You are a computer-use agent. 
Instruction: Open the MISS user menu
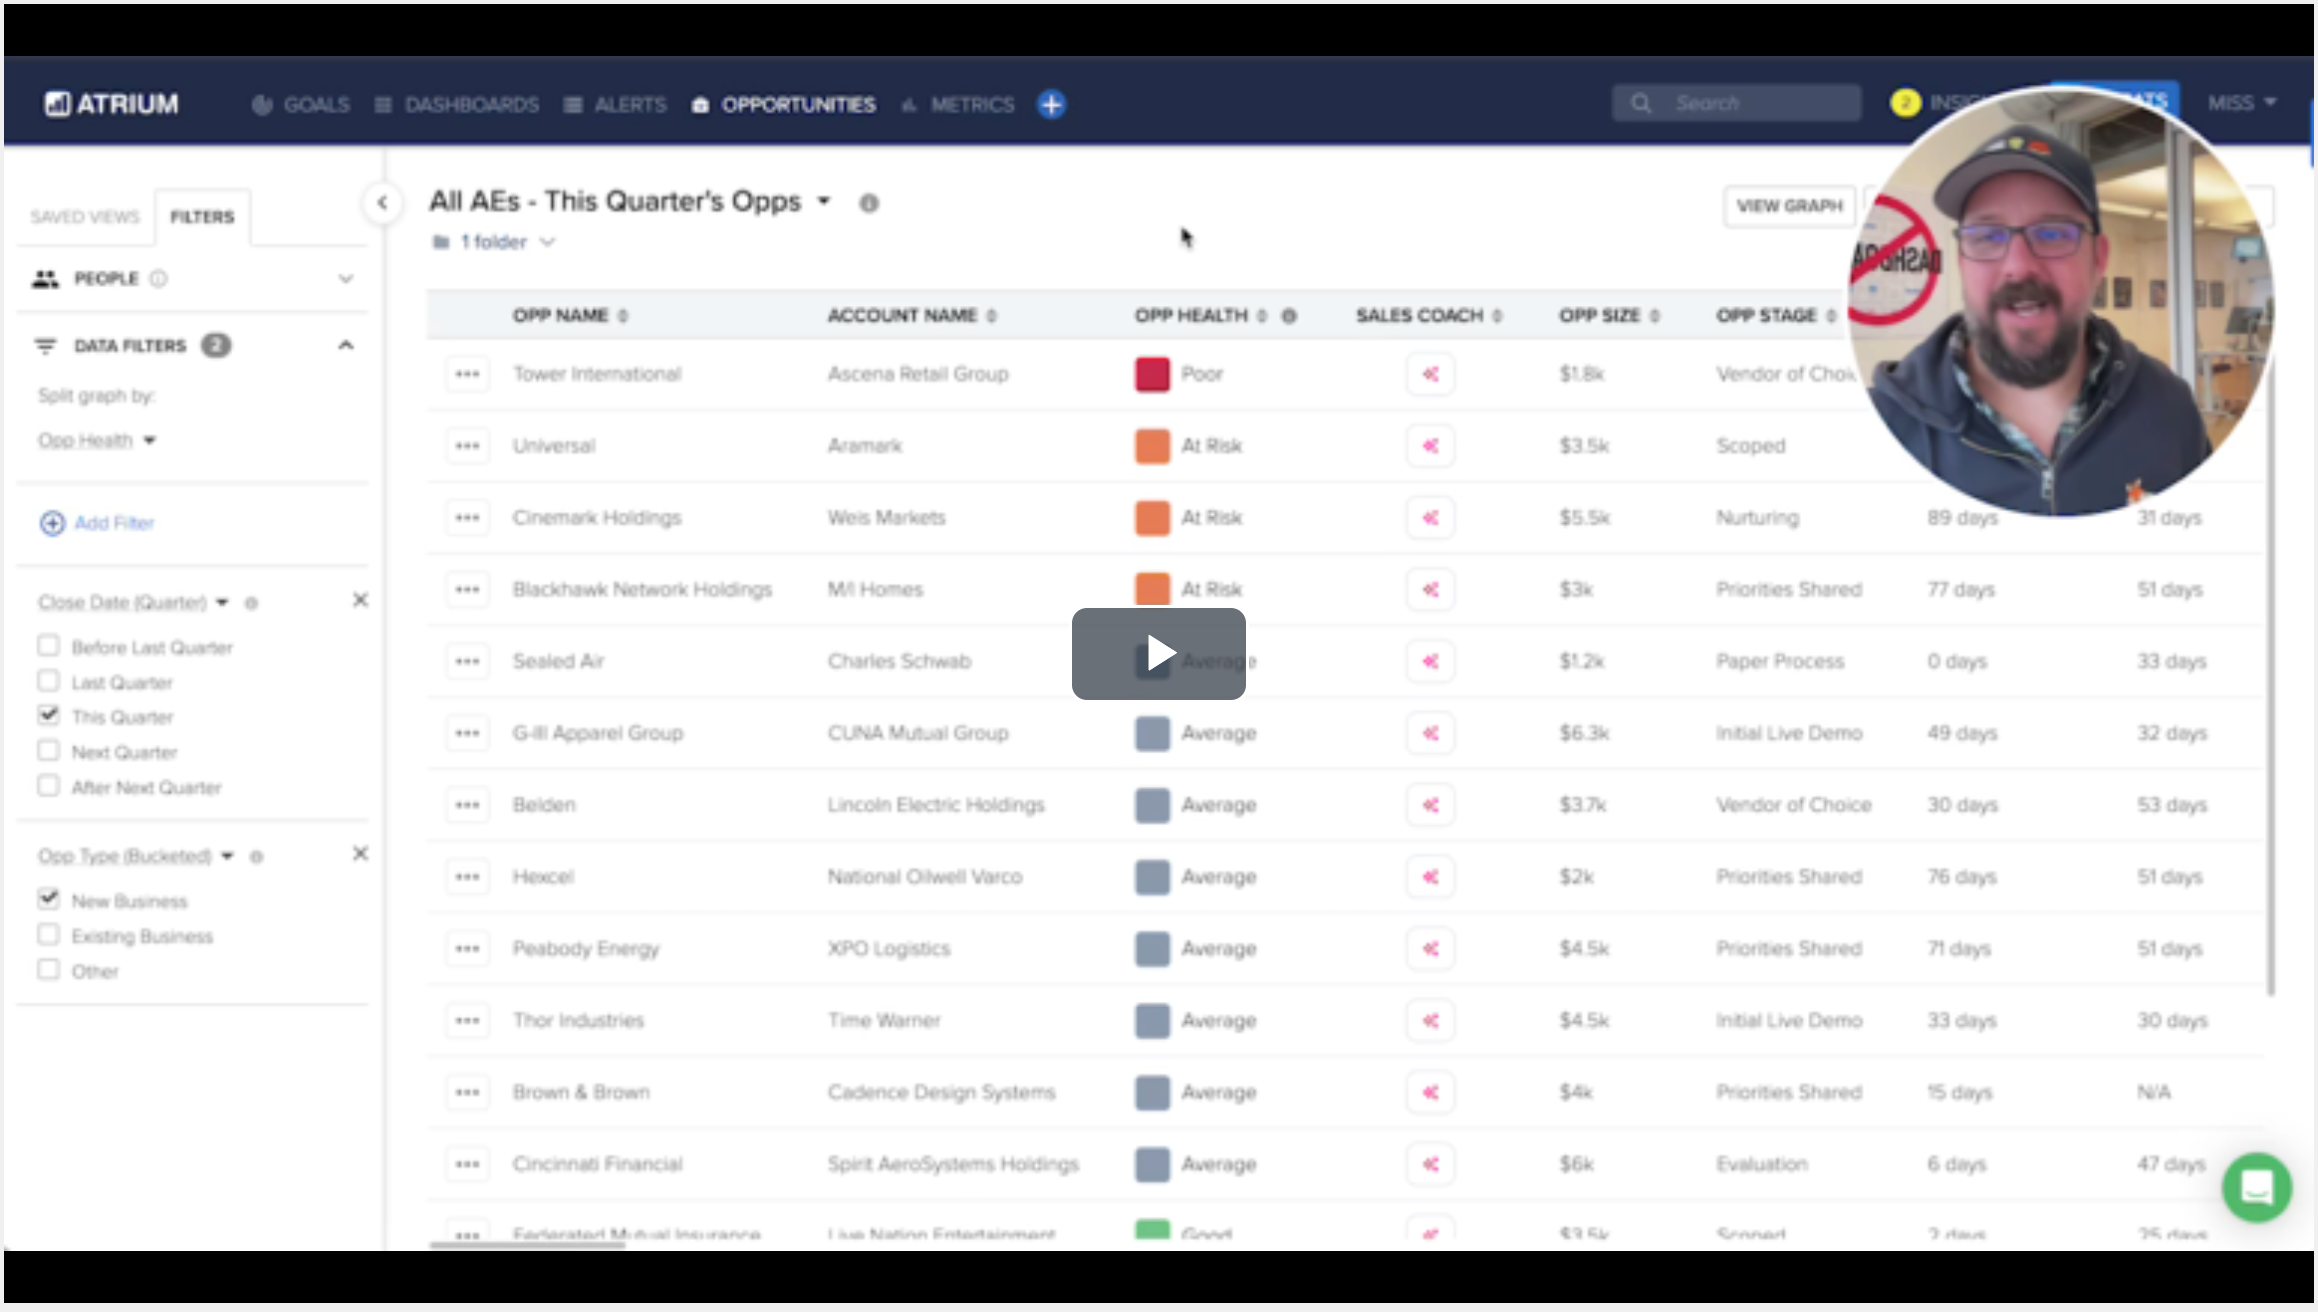click(x=2243, y=103)
